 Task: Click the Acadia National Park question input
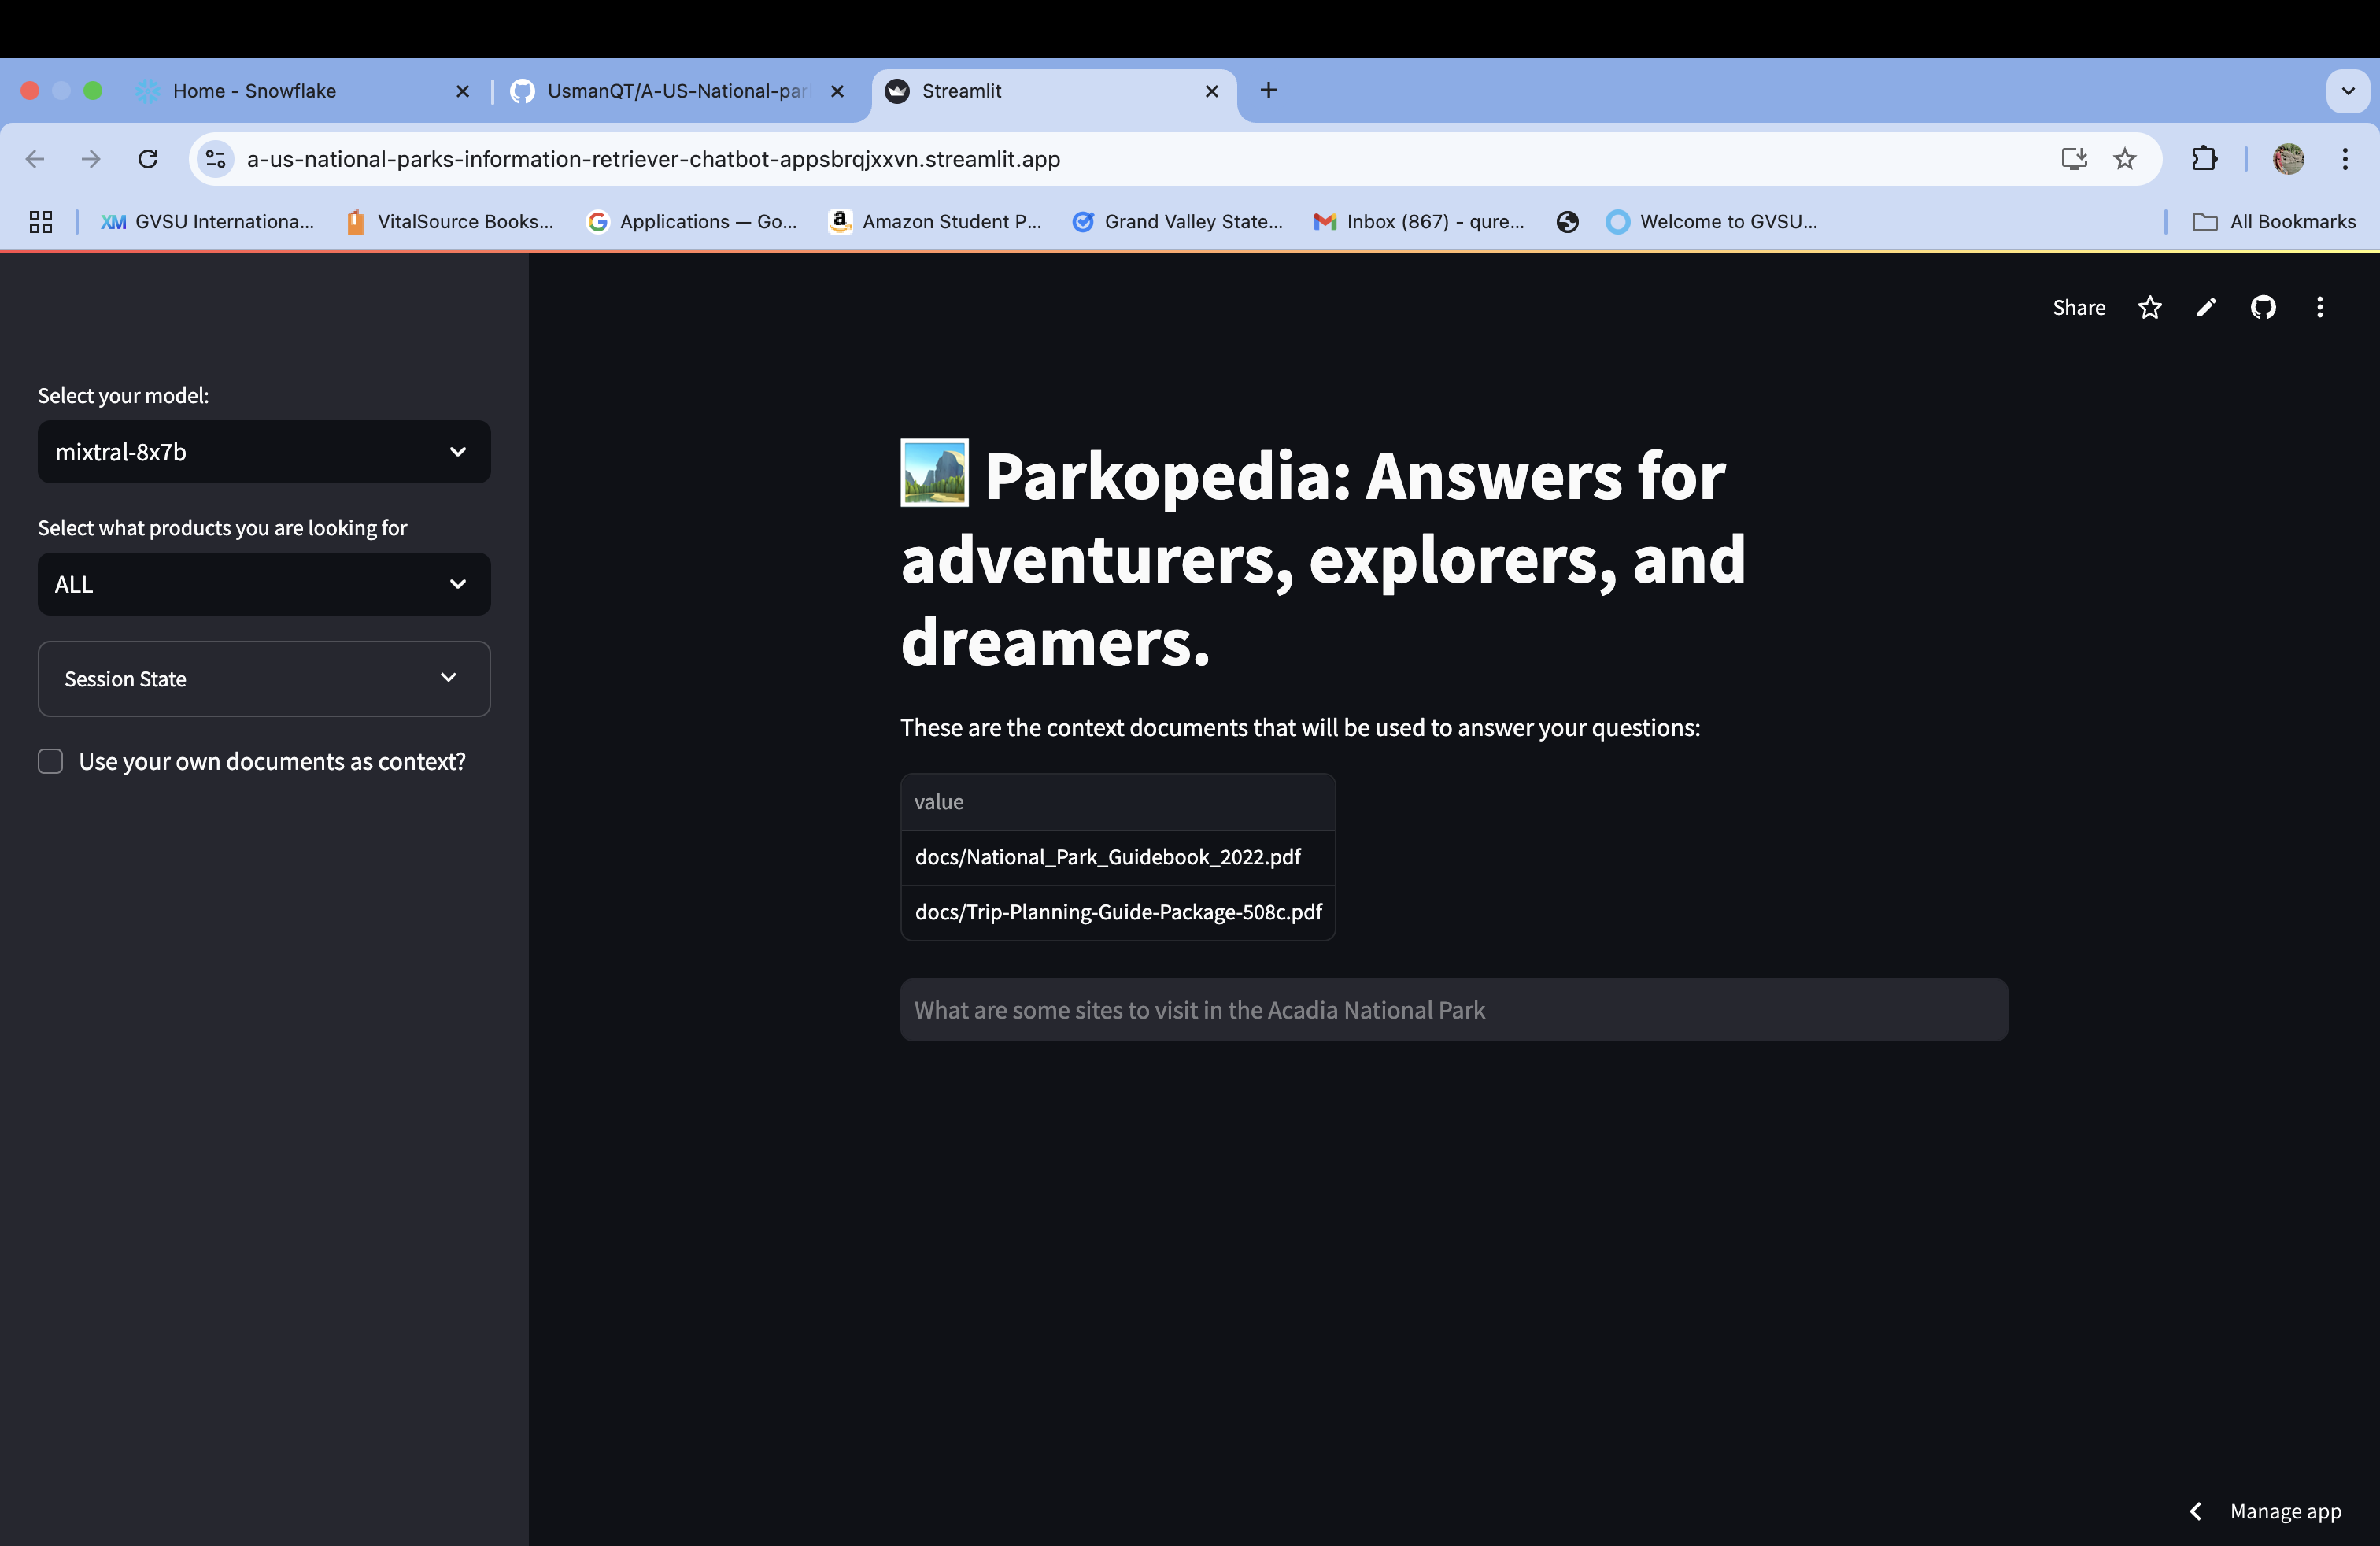click(x=1453, y=1010)
